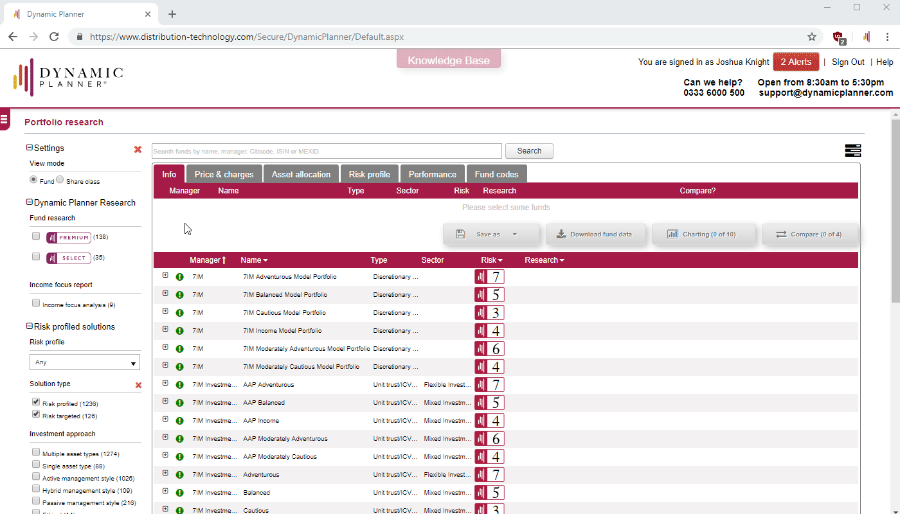Screen dimensions: 900x514
Task: Uncheck Risk profiled solution type
Action: coord(36,402)
